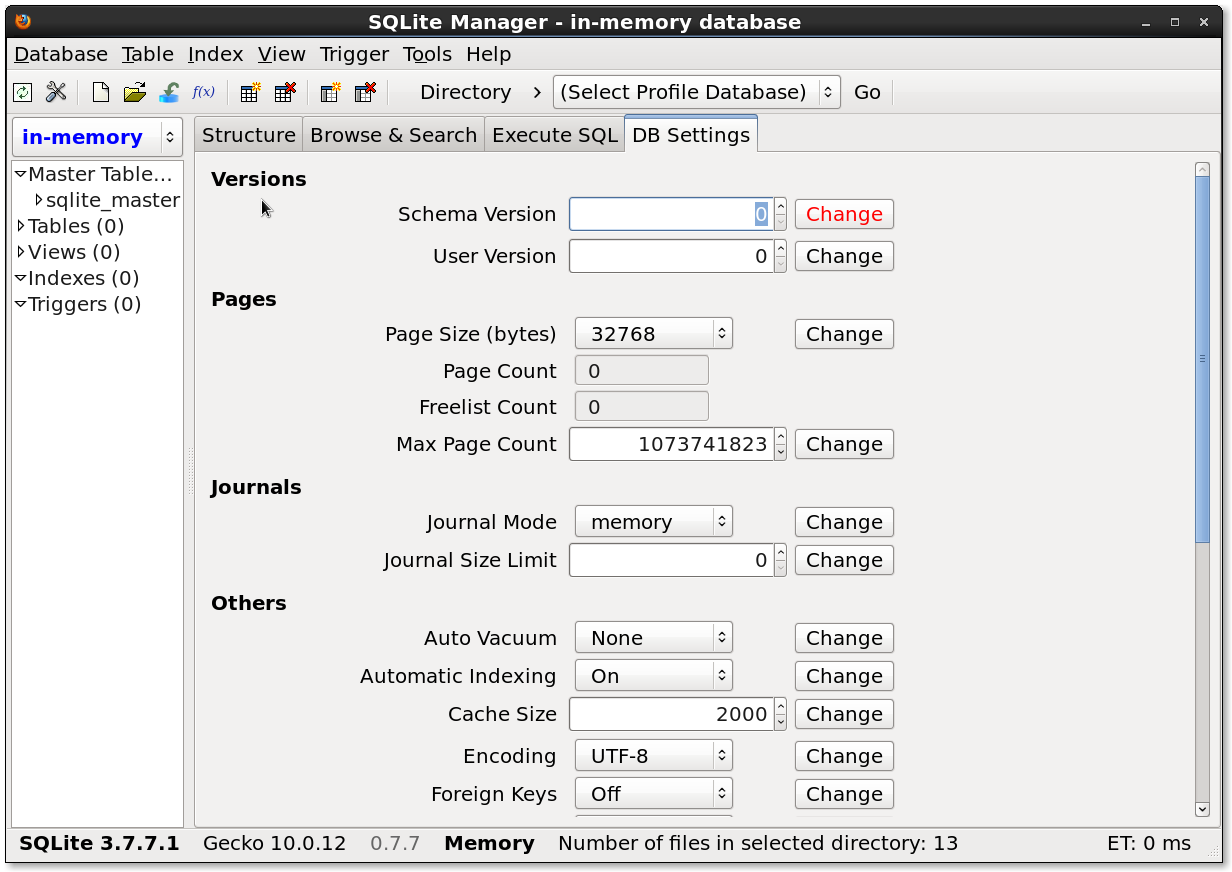Image resolution: width=1232 pixels, height=872 pixels.
Task: Click Change beside Foreign Keys
Action: pos(844,794)
